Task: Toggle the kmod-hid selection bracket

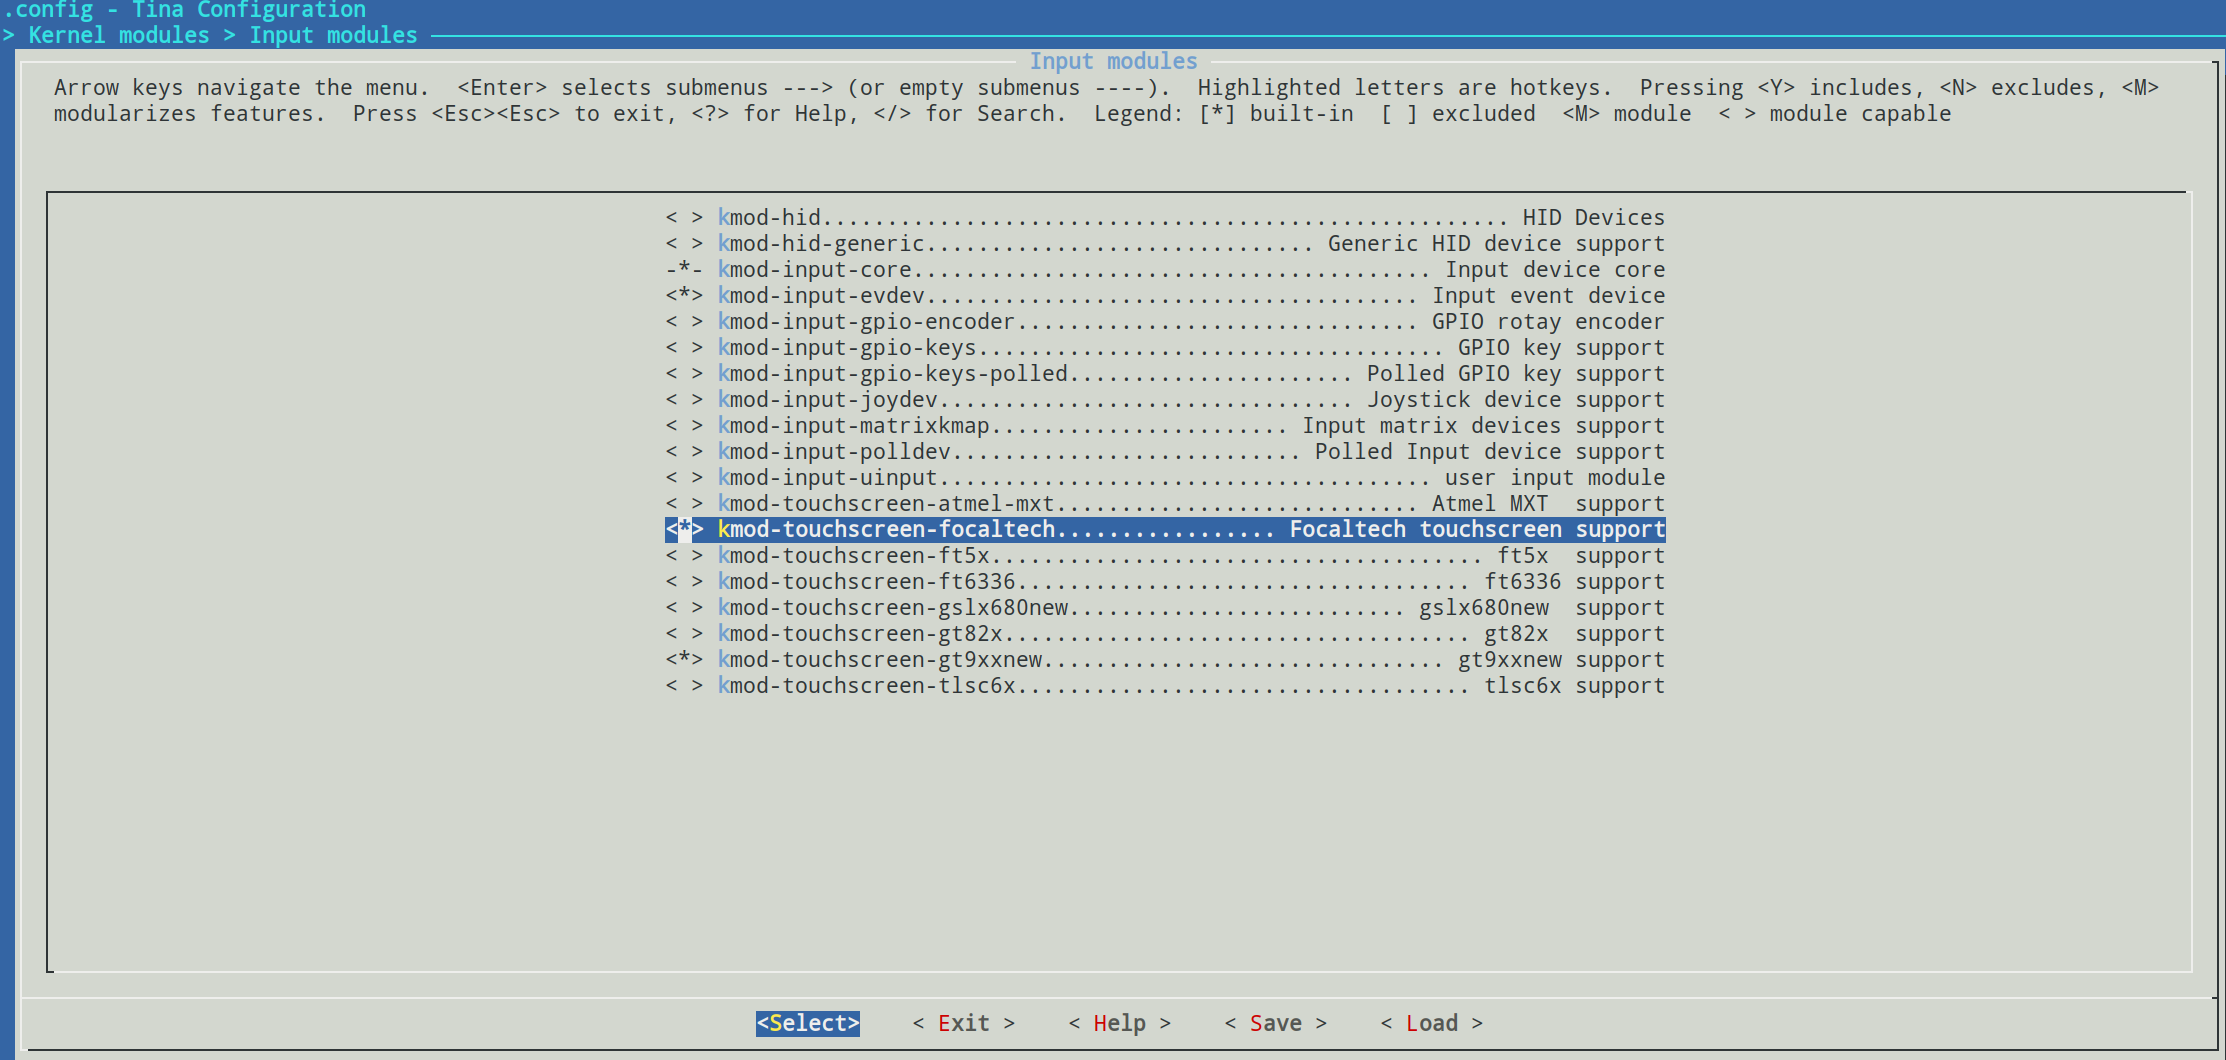Action: point(684,218)
